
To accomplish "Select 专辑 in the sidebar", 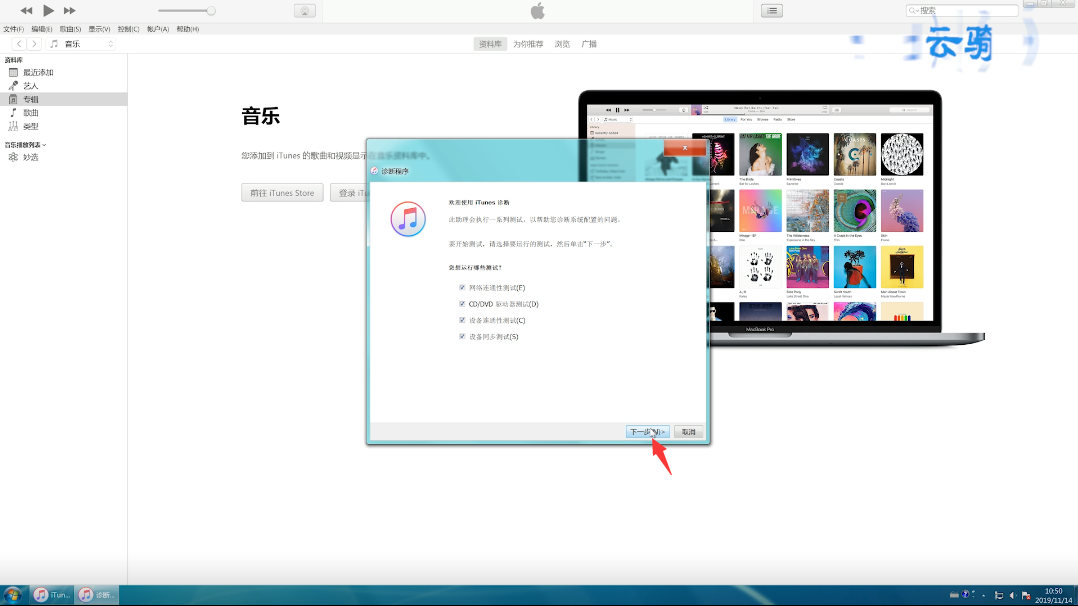I will [x=63, y=99].
